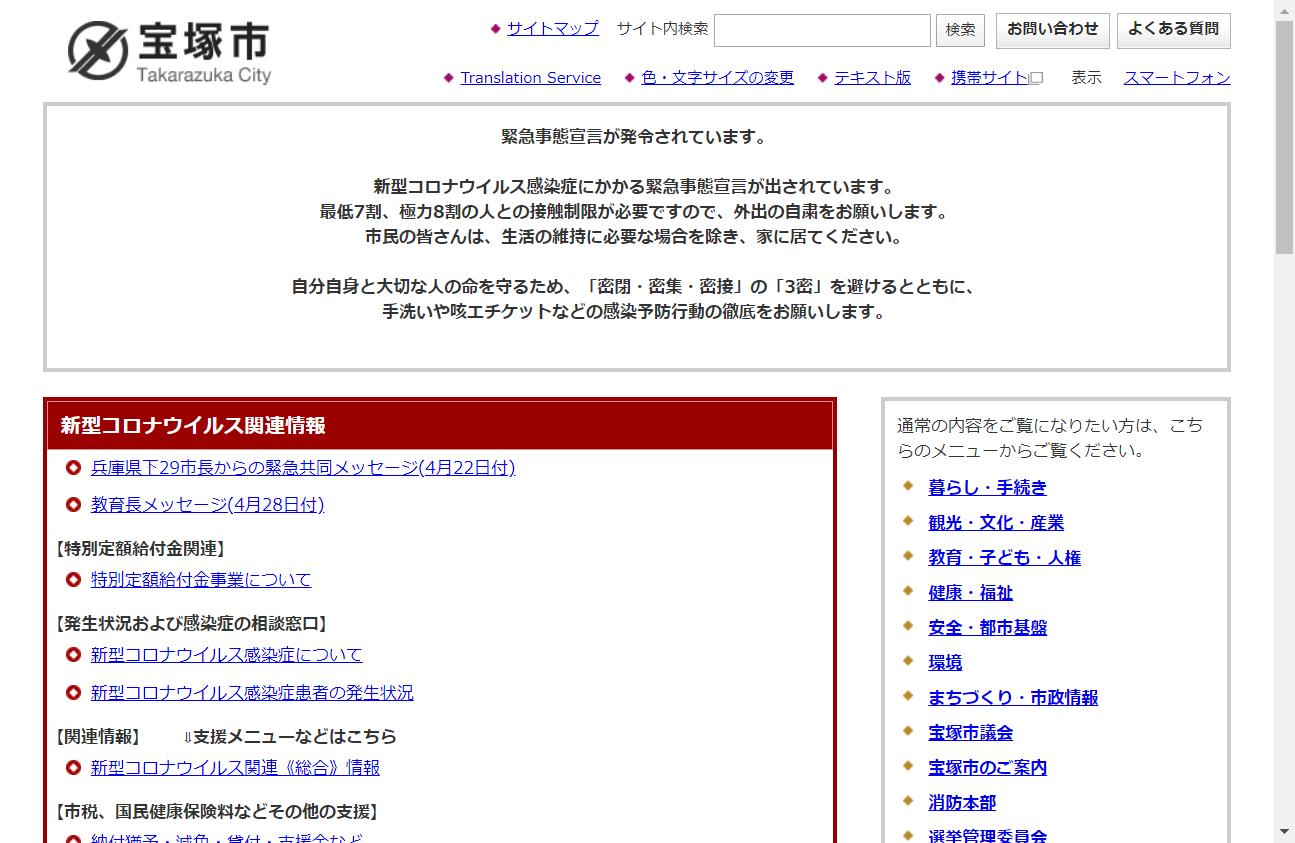Open 新型コロナウイルス感染症患者の発生状況 link
This screenshot has height=843, width=1295.
(251, 693)
